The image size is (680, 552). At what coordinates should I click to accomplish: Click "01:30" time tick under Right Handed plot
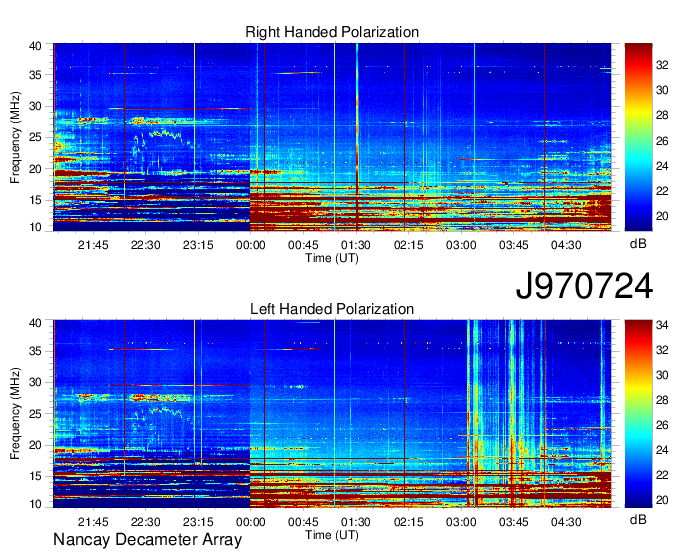point(356,245)
